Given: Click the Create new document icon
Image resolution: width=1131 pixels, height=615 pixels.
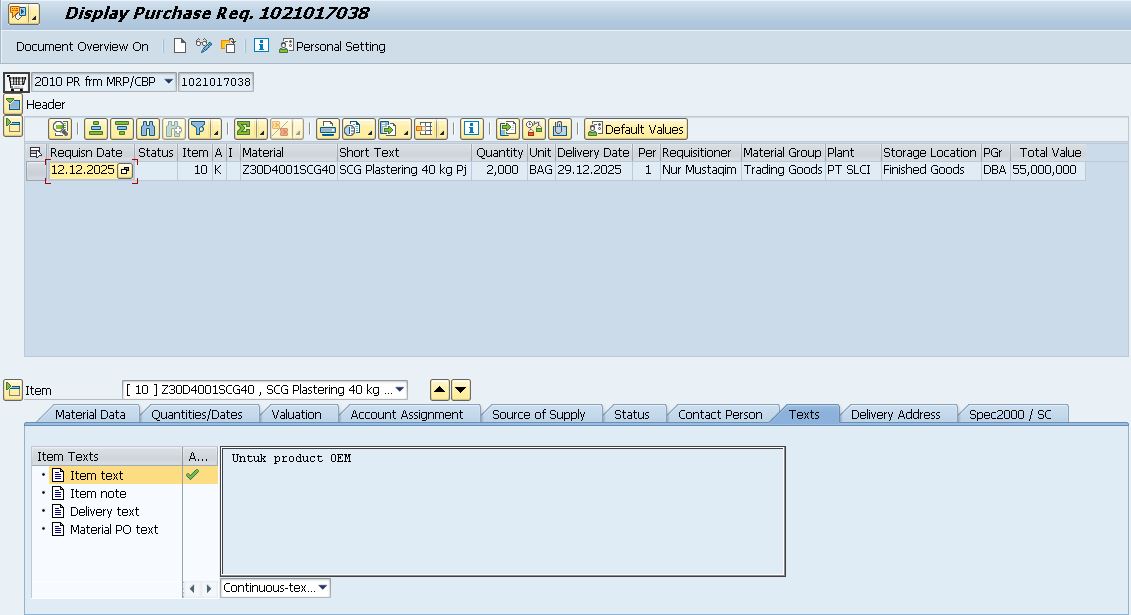Looking at the screenshot, I should pyautogui.click(x=180, y=46).
